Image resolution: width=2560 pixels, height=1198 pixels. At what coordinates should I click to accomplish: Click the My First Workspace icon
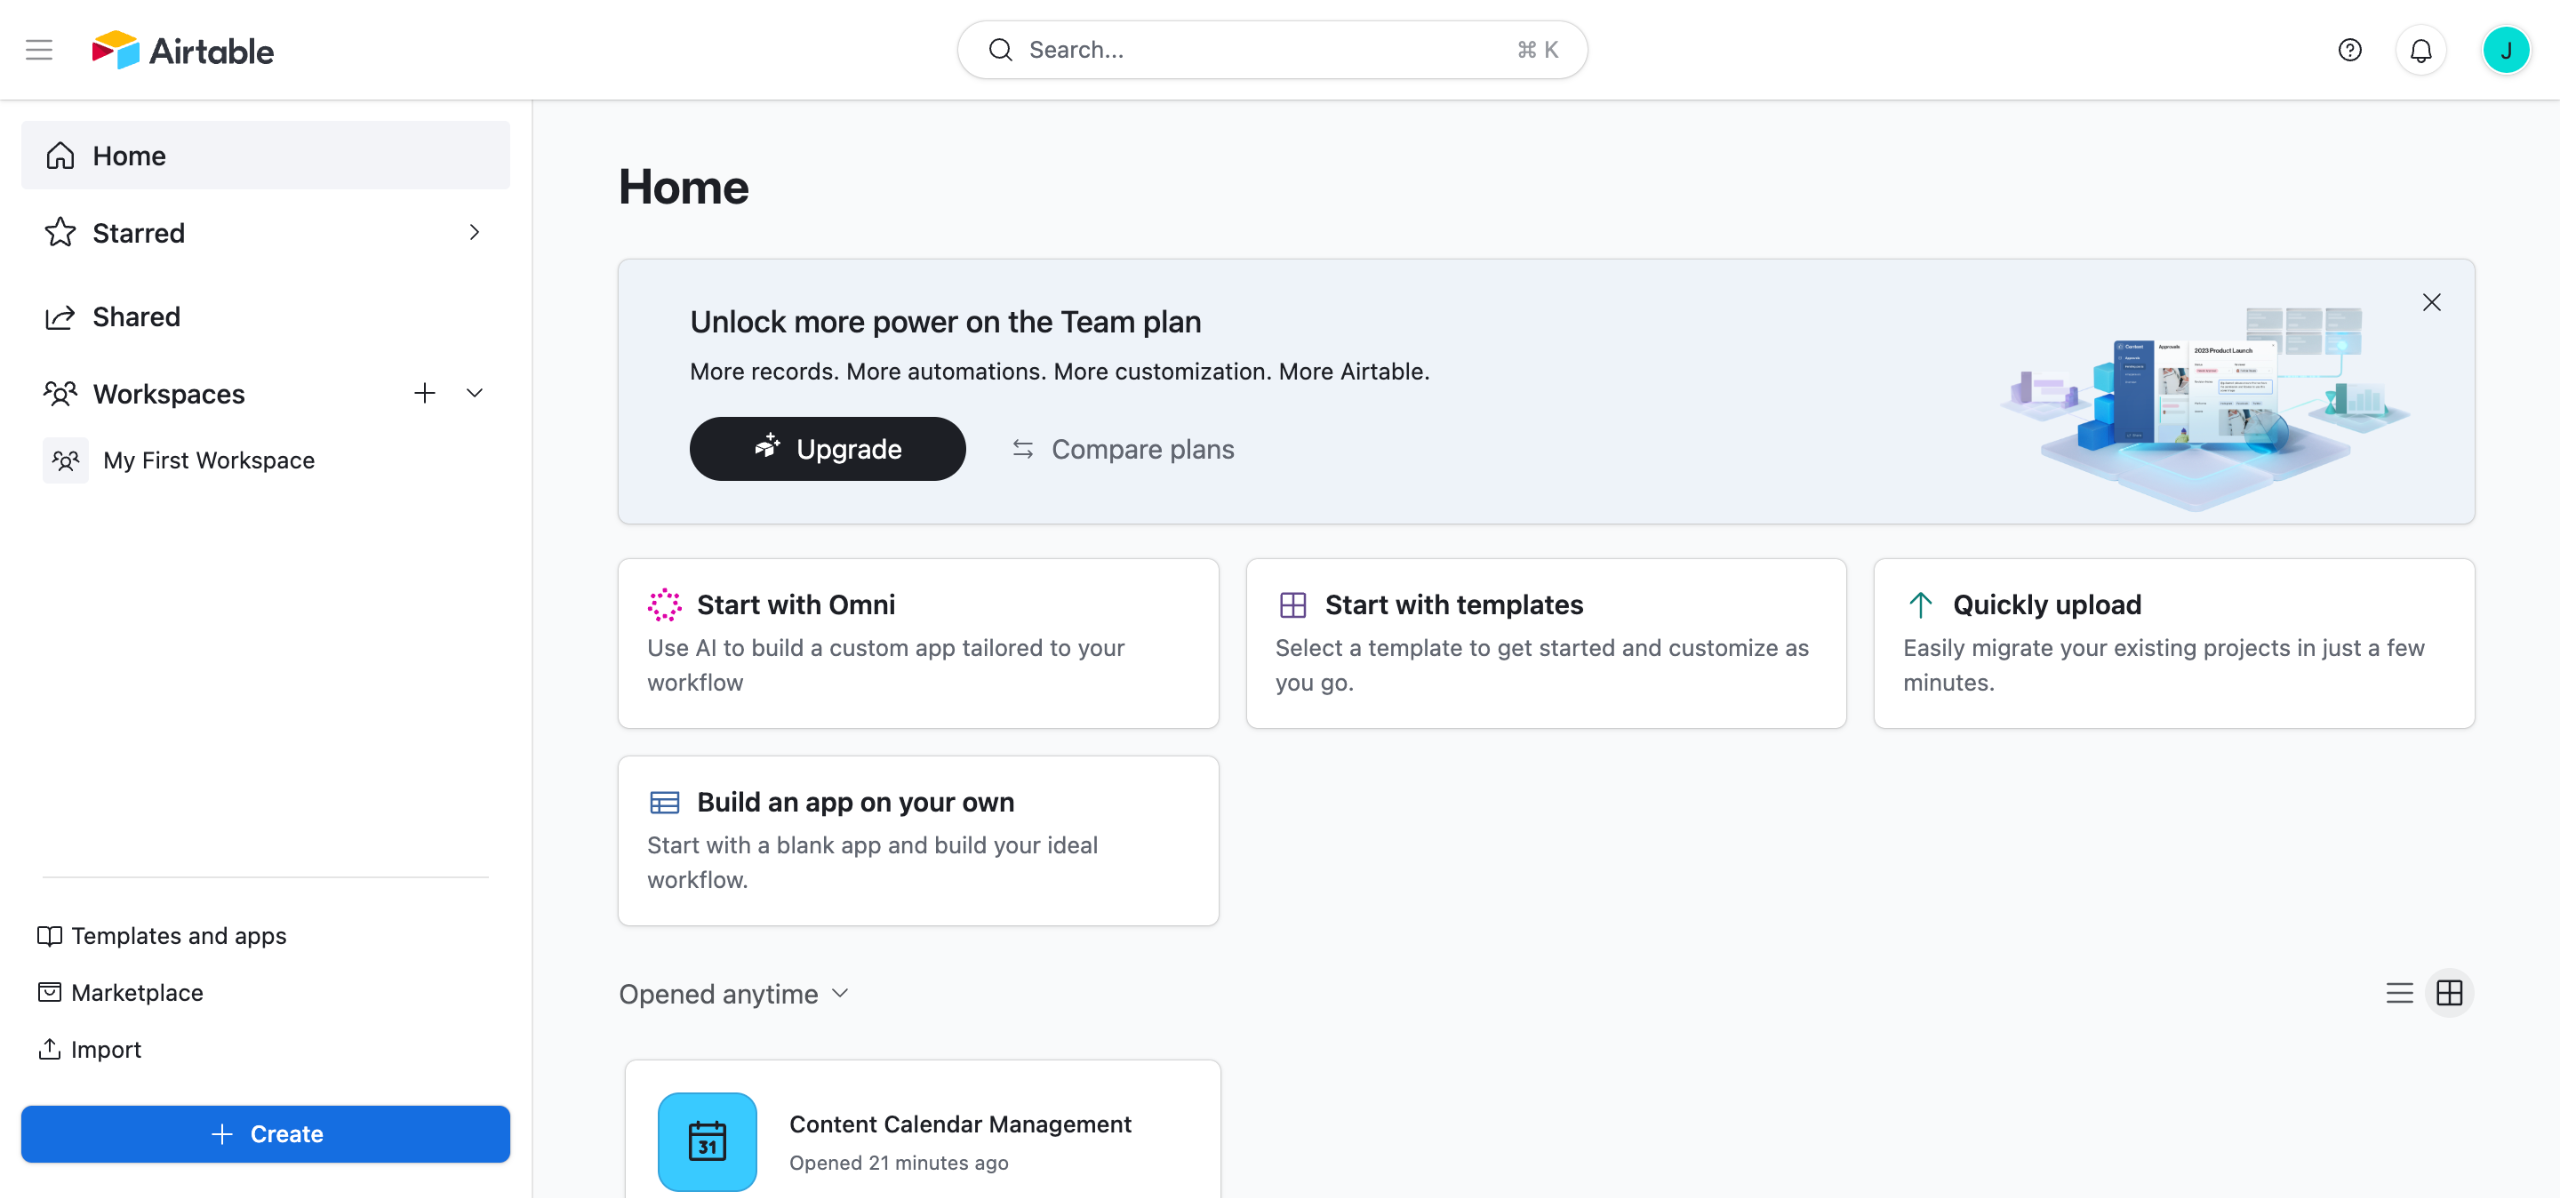(66, 460)
